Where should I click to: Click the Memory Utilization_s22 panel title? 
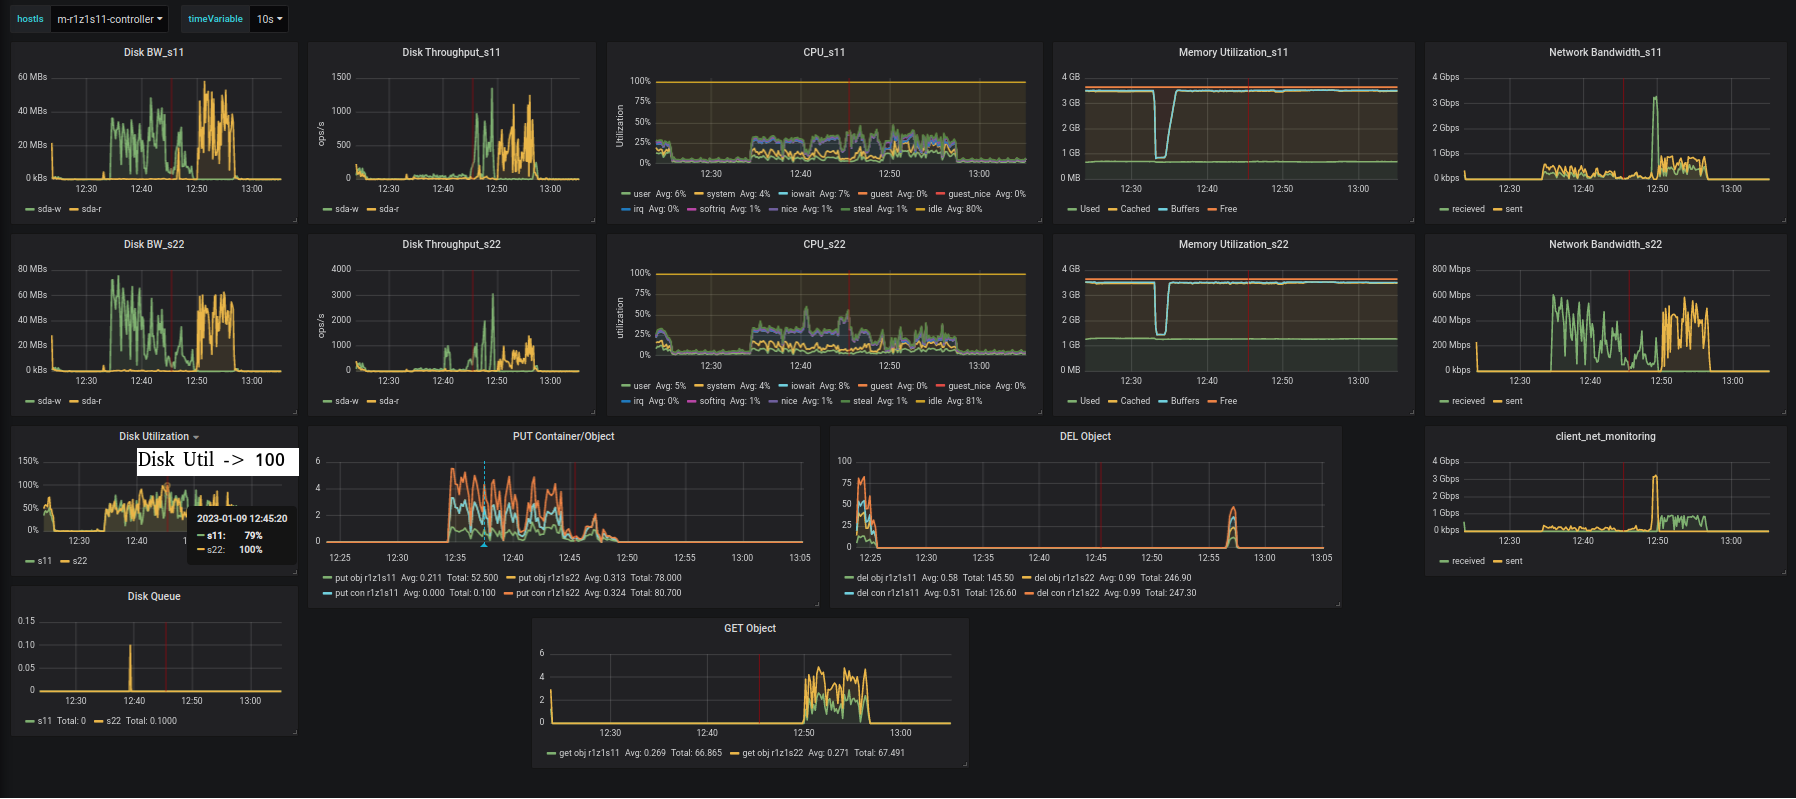[1233, 245]
